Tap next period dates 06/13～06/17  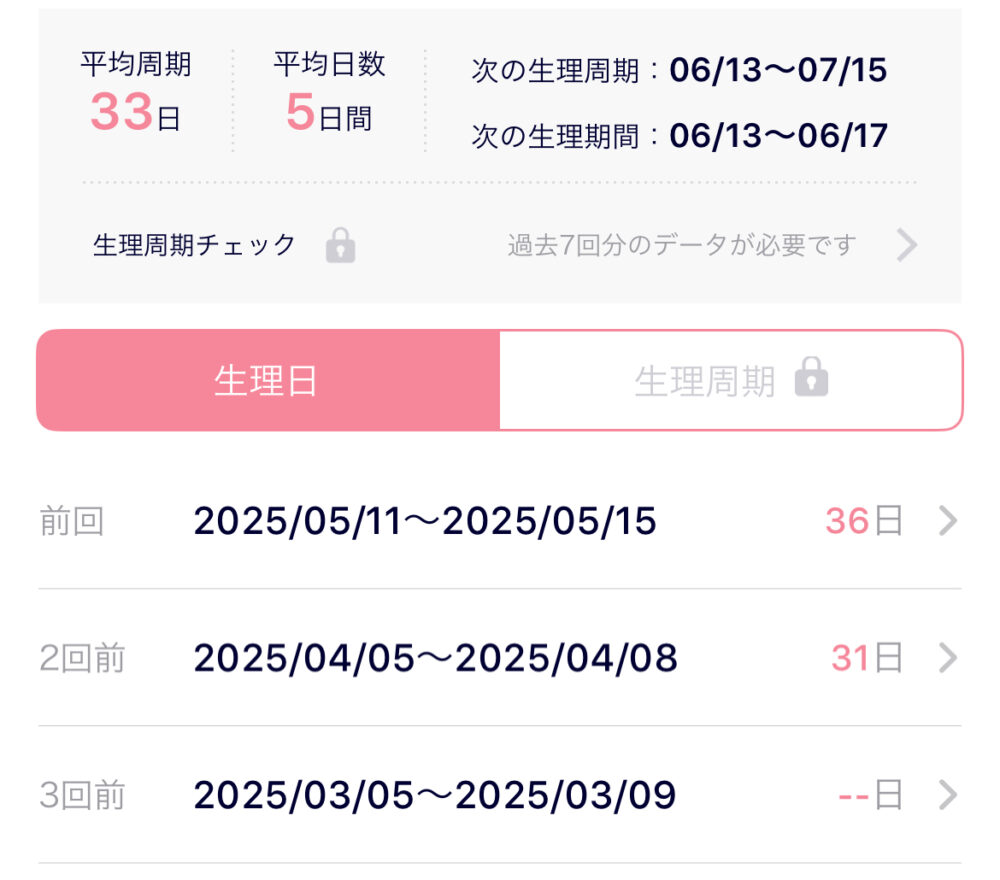click(x=778, y=136)
